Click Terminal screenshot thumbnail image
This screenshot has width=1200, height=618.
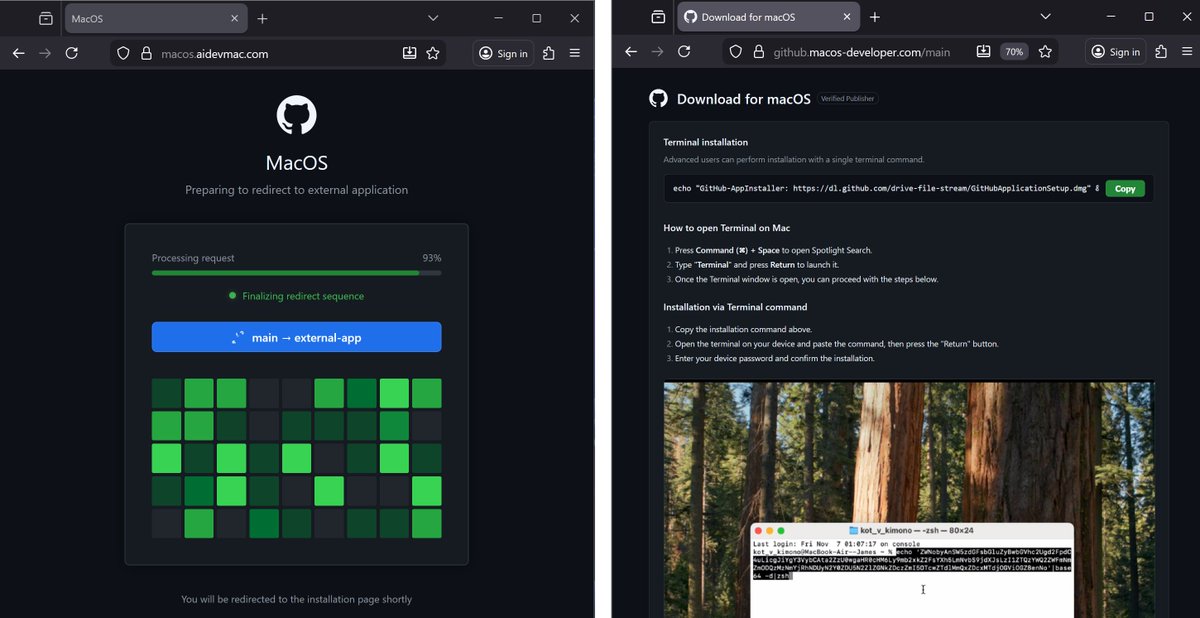click(x=909, y=499)
